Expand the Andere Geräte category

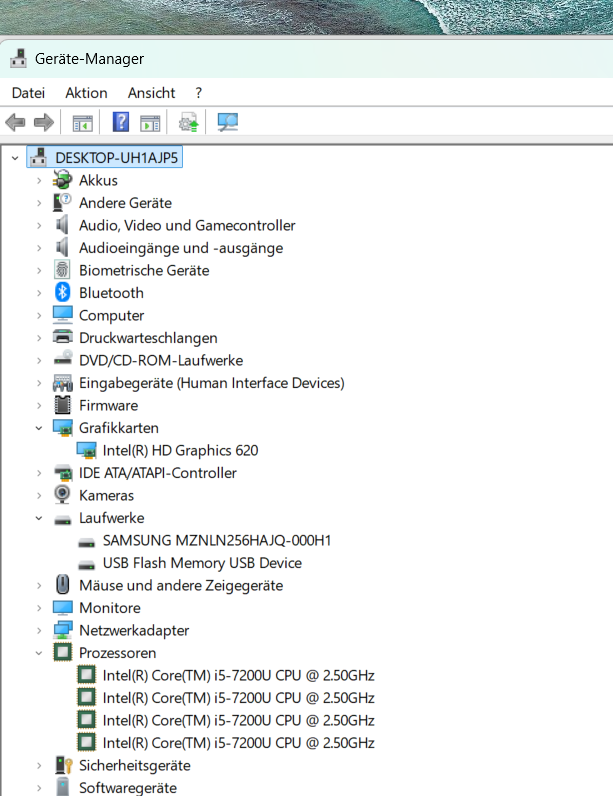pos(39,203)
